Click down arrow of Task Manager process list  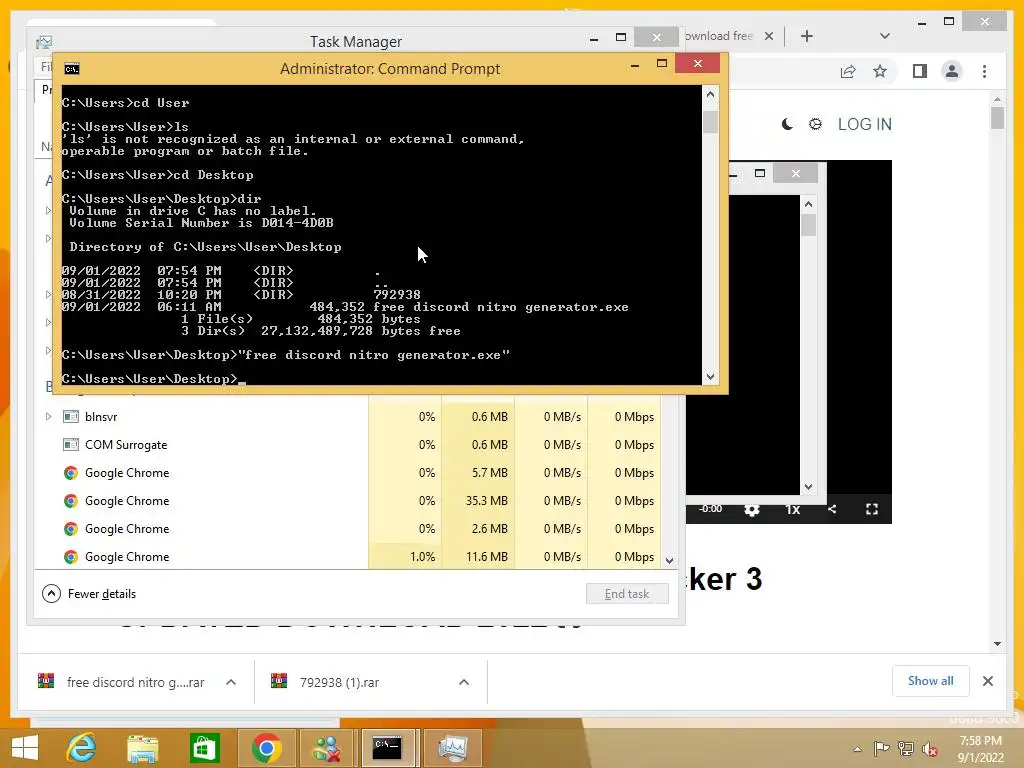[x=669, y=560]
